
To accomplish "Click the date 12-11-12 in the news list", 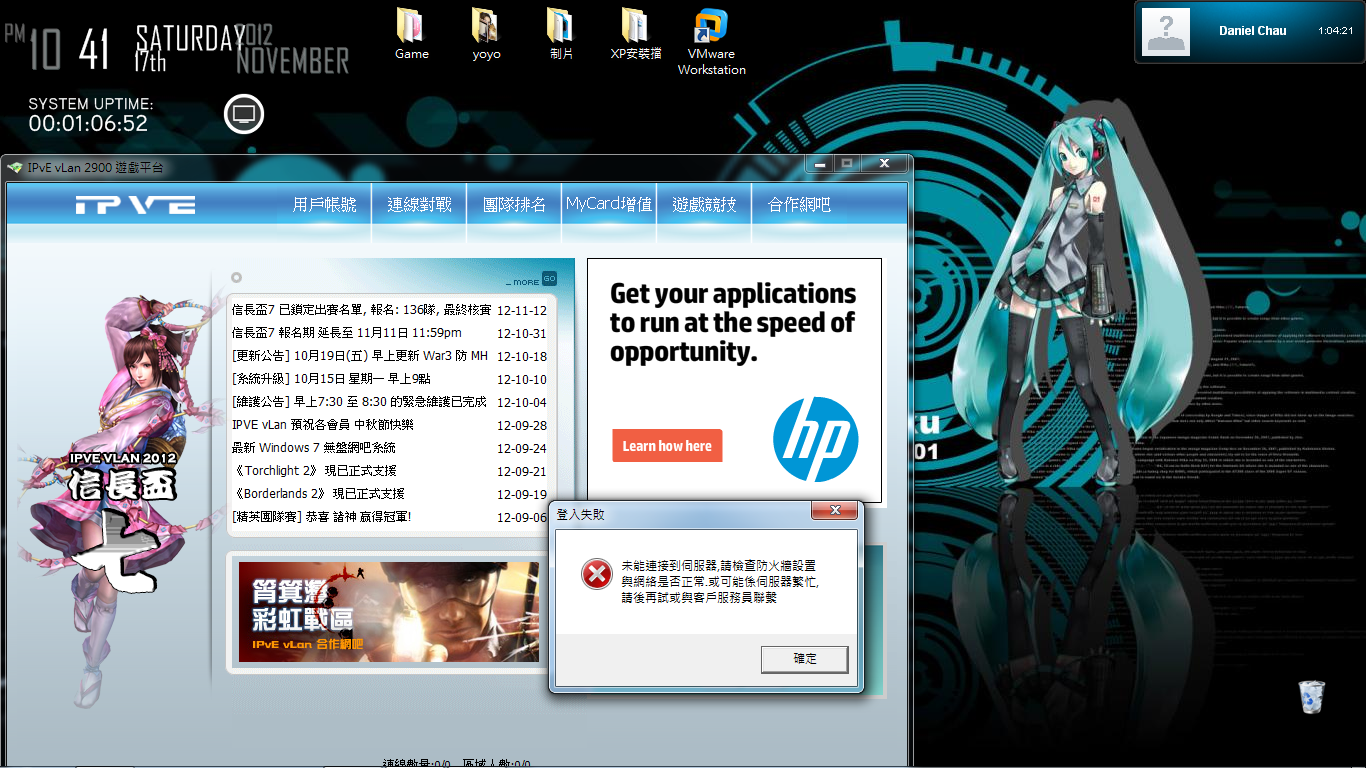I will tap(522, 311).
